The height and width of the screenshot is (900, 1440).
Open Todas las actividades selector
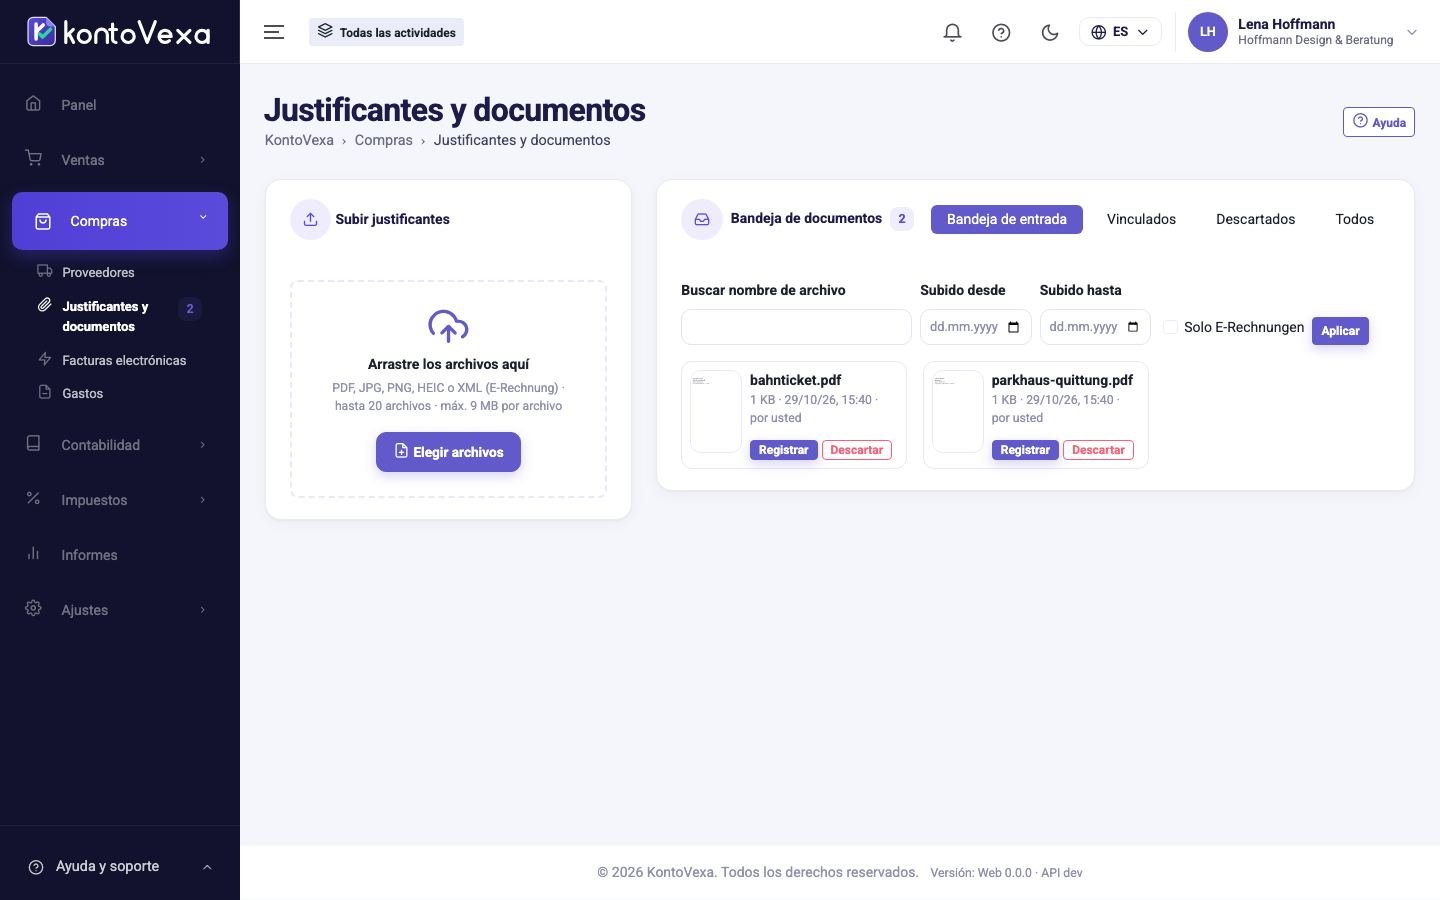(386, 32)
